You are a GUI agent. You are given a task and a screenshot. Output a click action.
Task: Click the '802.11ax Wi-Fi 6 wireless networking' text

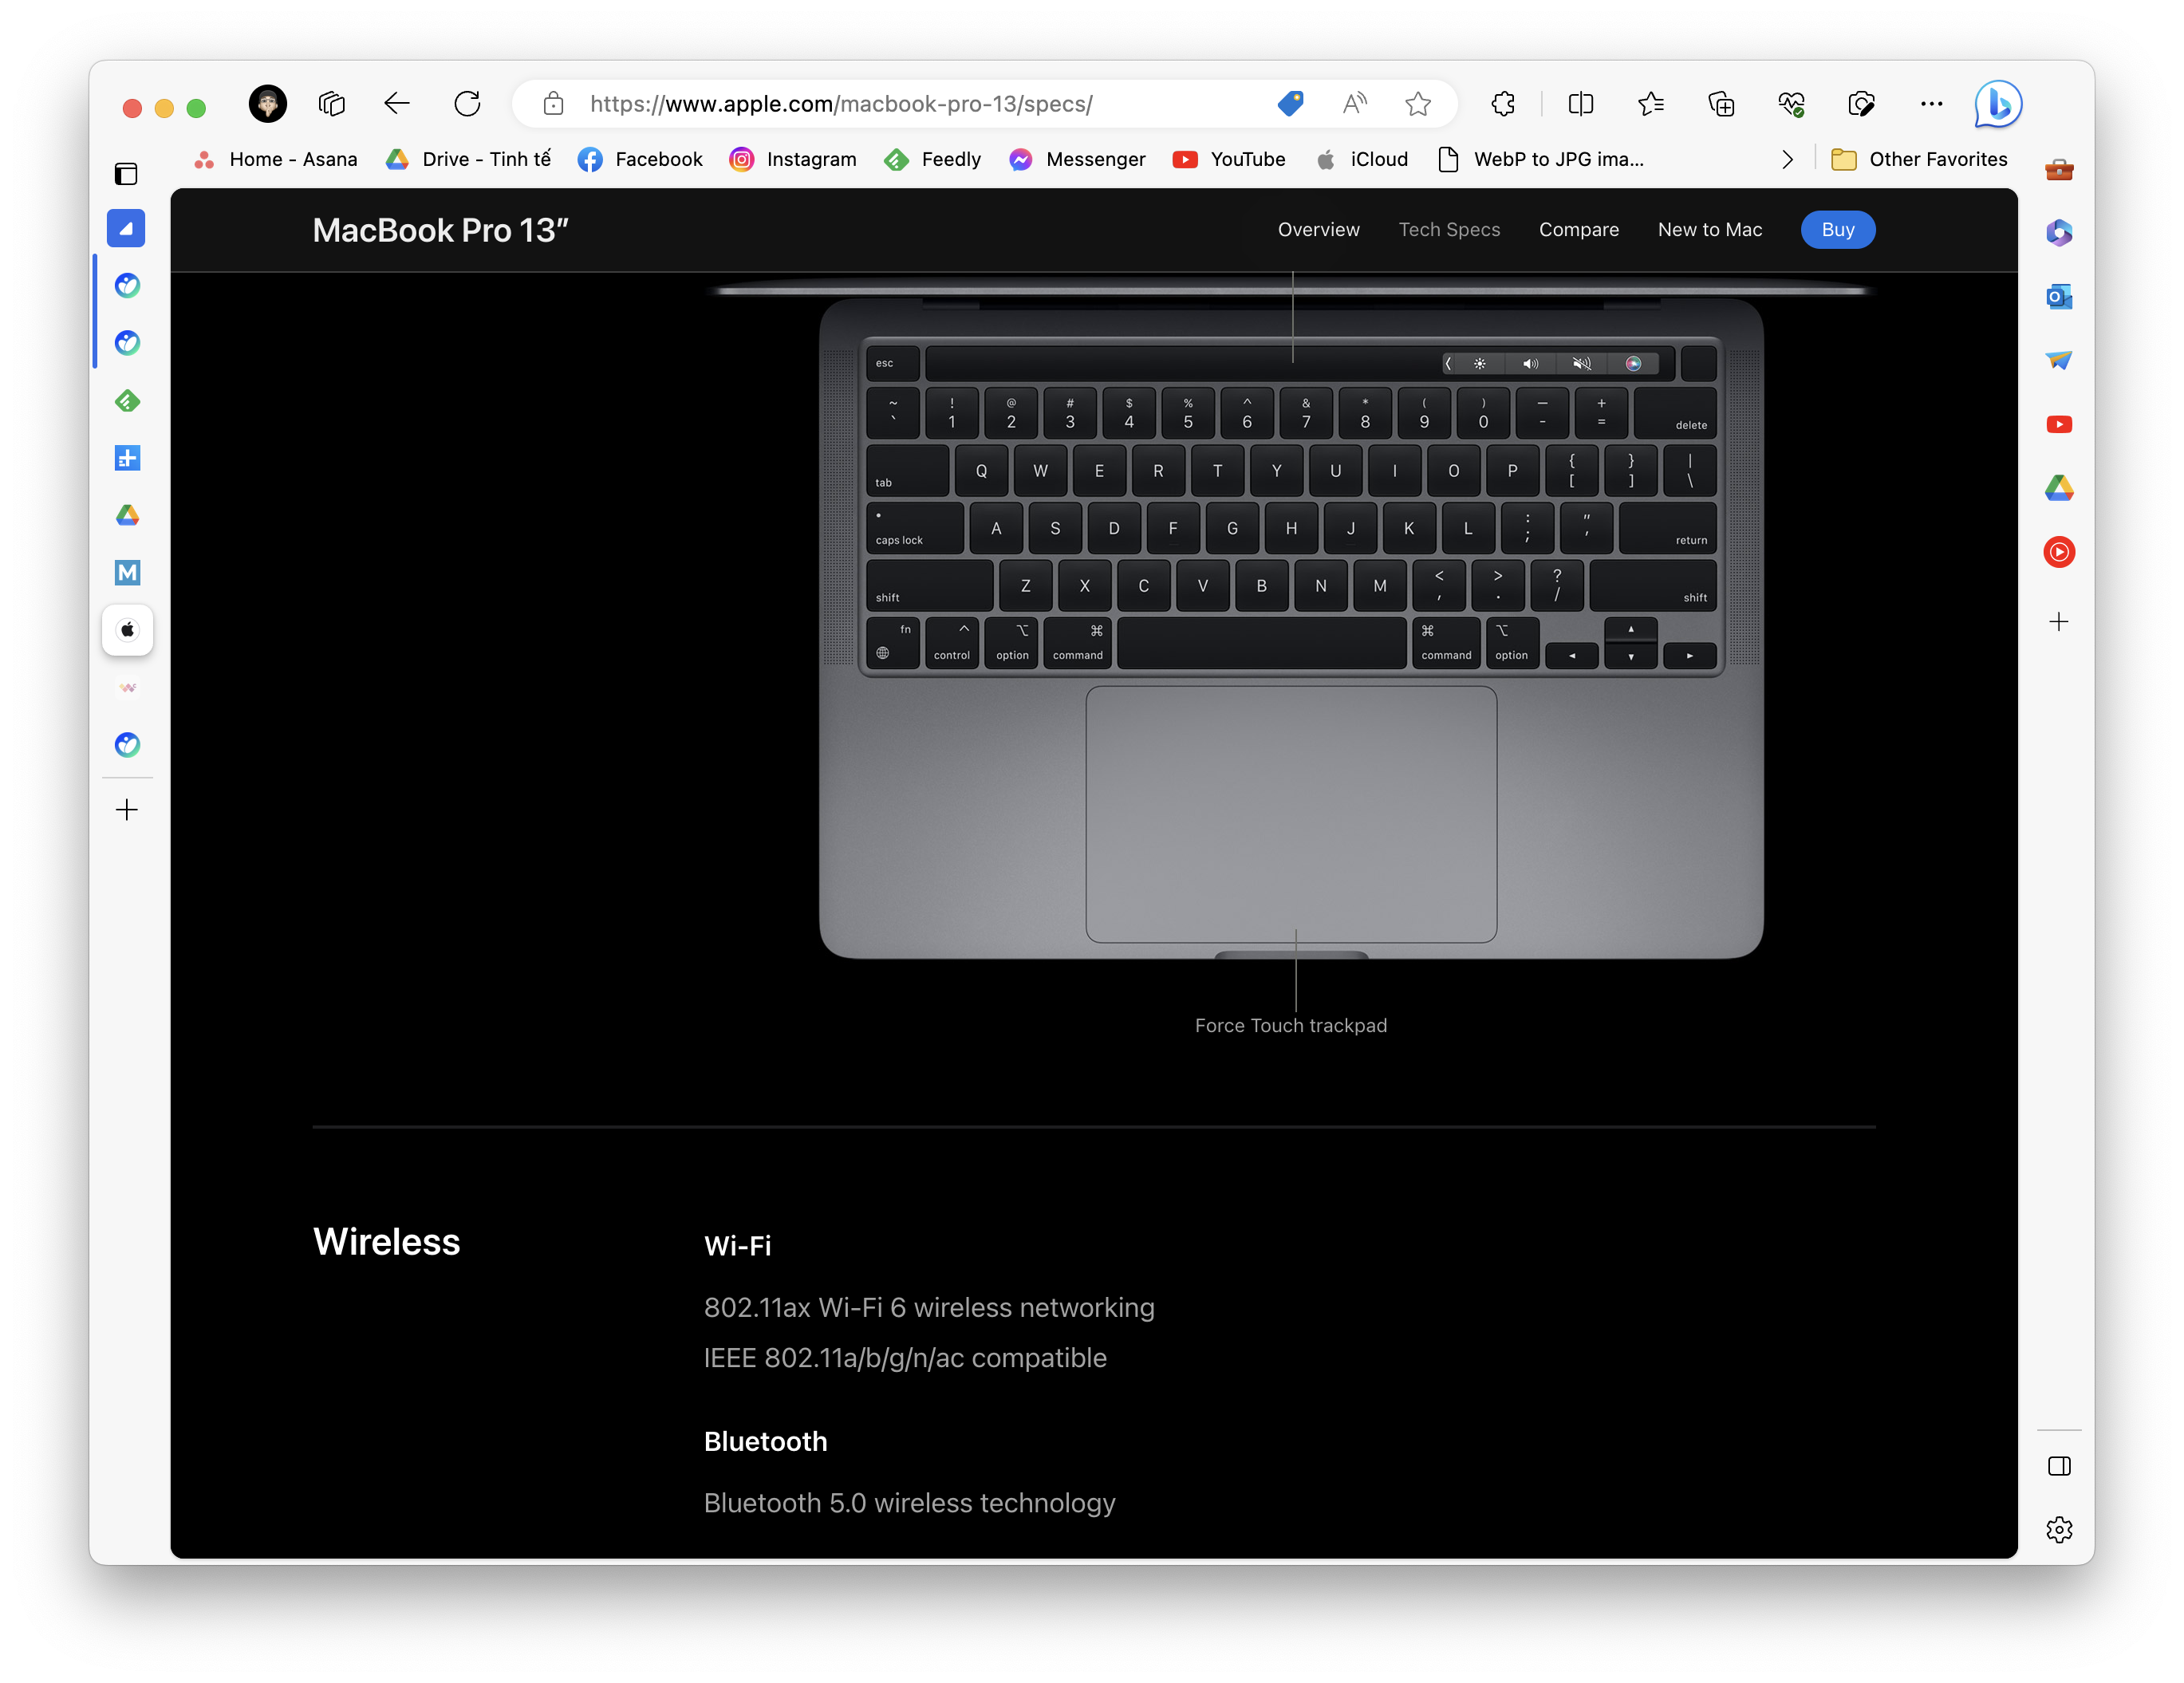click(929, 1308)
